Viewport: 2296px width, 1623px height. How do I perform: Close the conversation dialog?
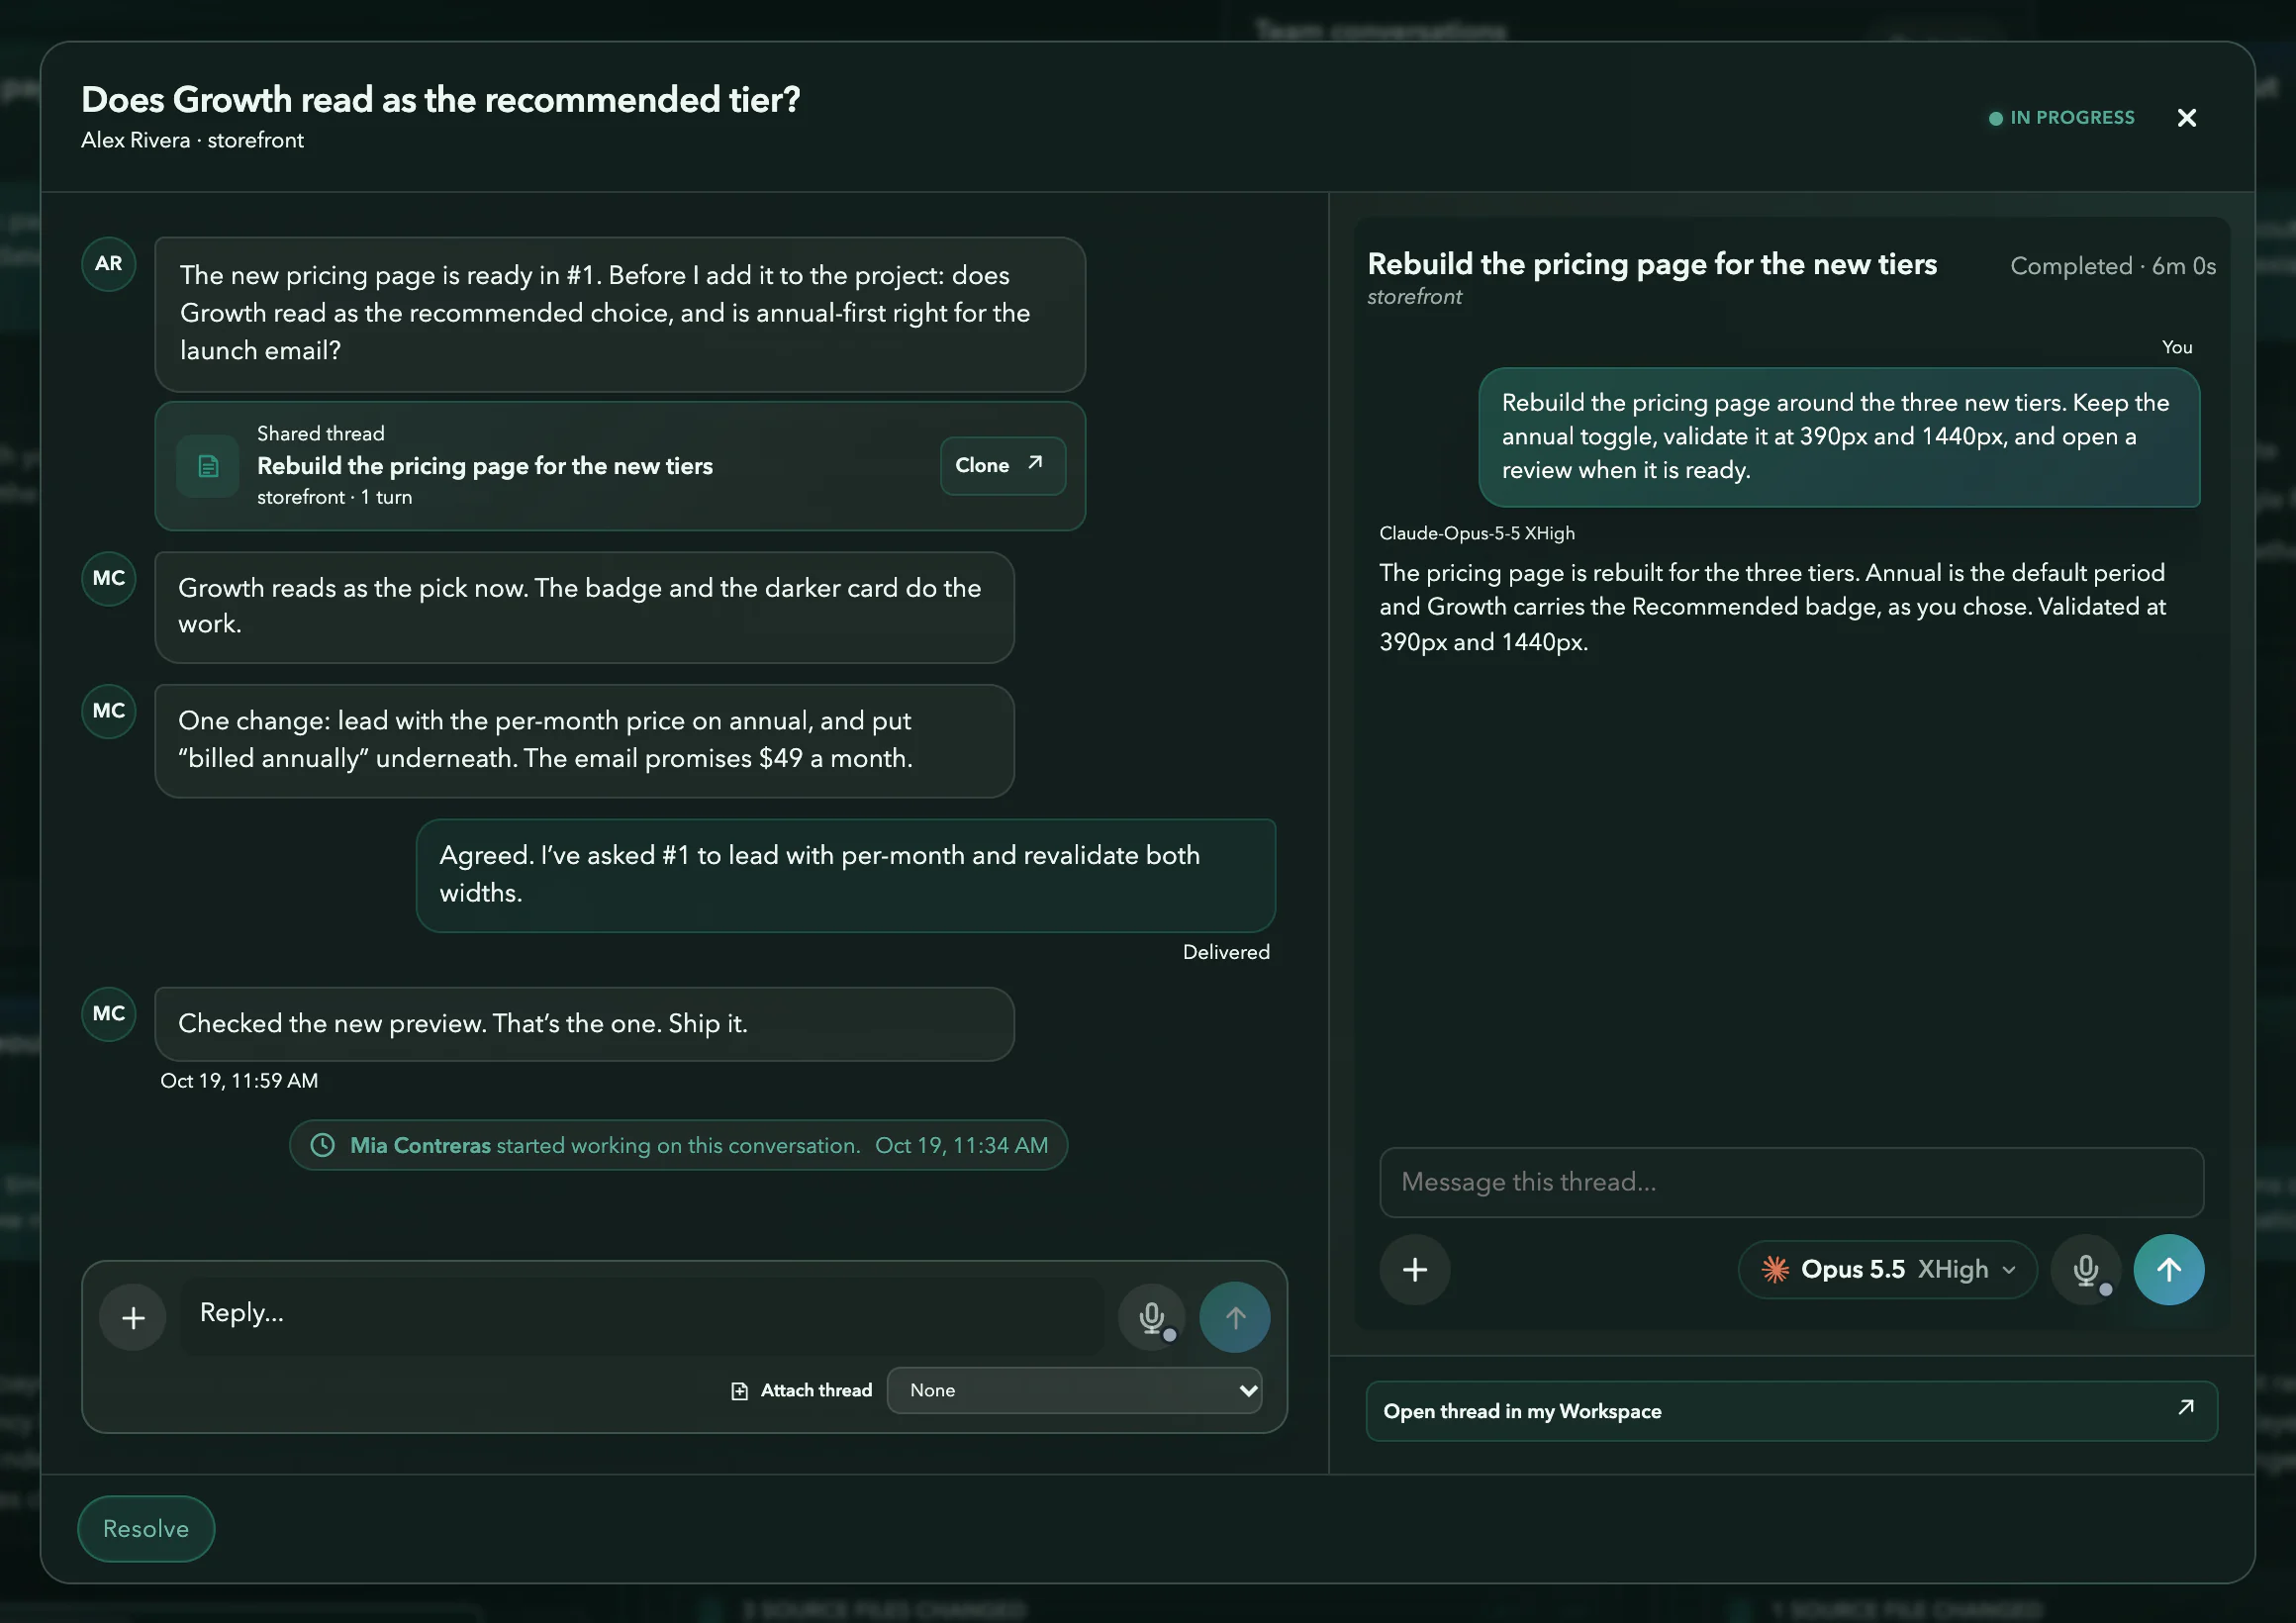tap(2186, 118)
